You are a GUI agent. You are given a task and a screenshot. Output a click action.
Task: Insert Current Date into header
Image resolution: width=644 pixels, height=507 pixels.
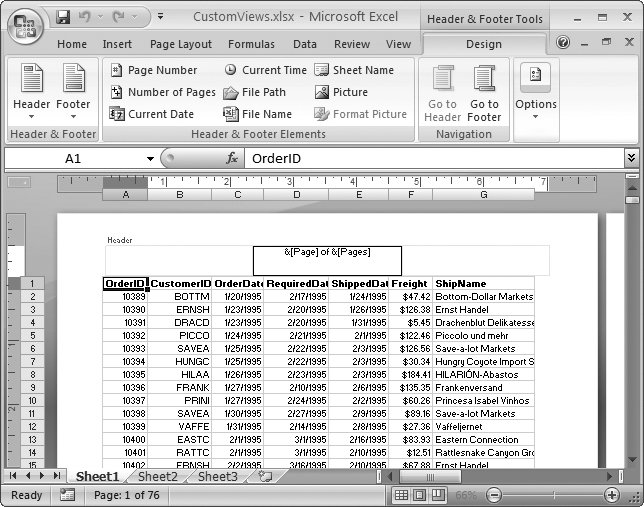pyautogui.click(x=152, y=114)
